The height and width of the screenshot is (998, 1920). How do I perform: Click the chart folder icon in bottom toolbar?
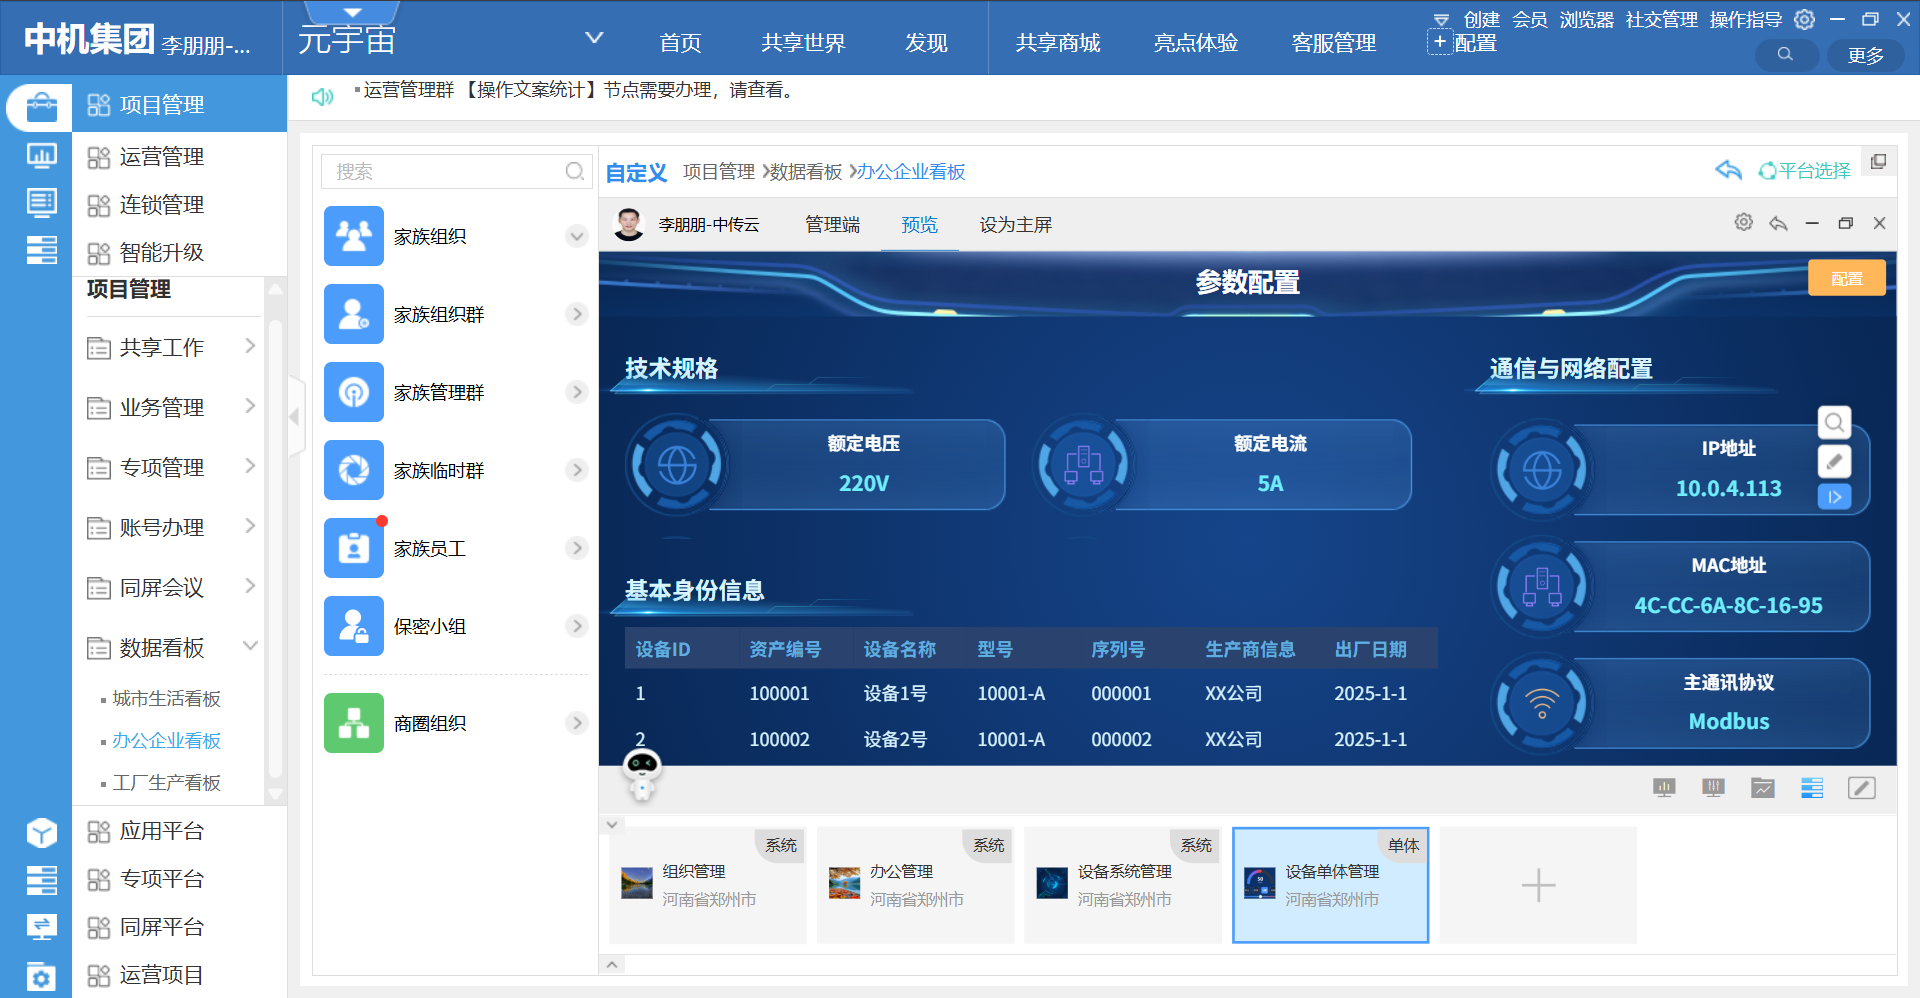pyautogui.click(x=1762, y=788)
